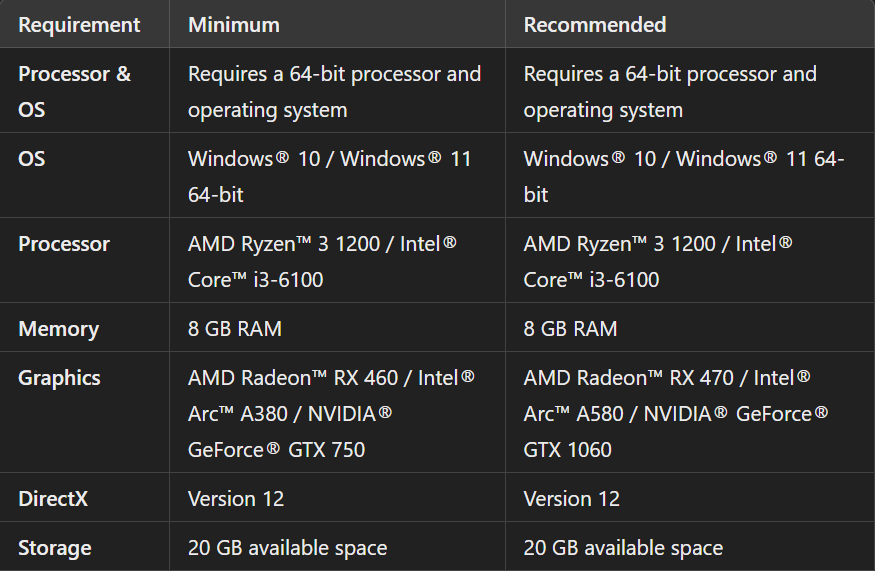
Task: Select the Recommended Graphics cell listing GTX 1060
Action: tap(676, 414)
